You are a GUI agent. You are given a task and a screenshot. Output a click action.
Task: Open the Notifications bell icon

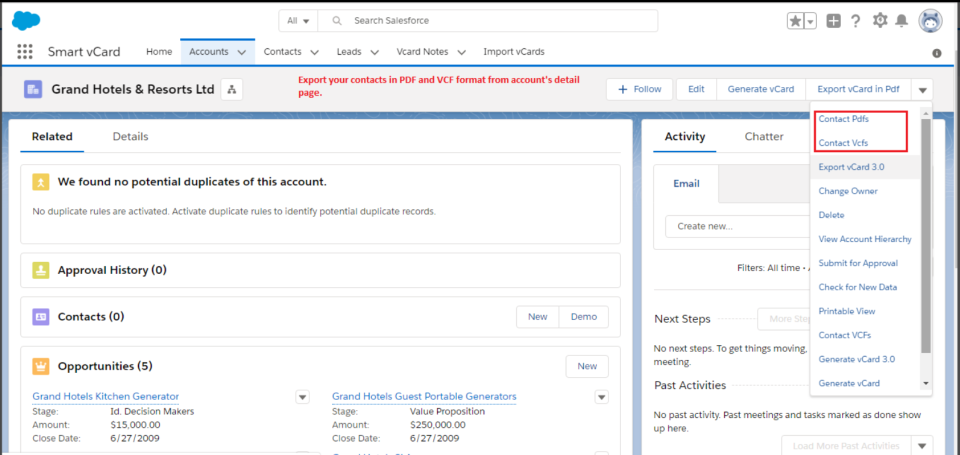tap(901, 21)
